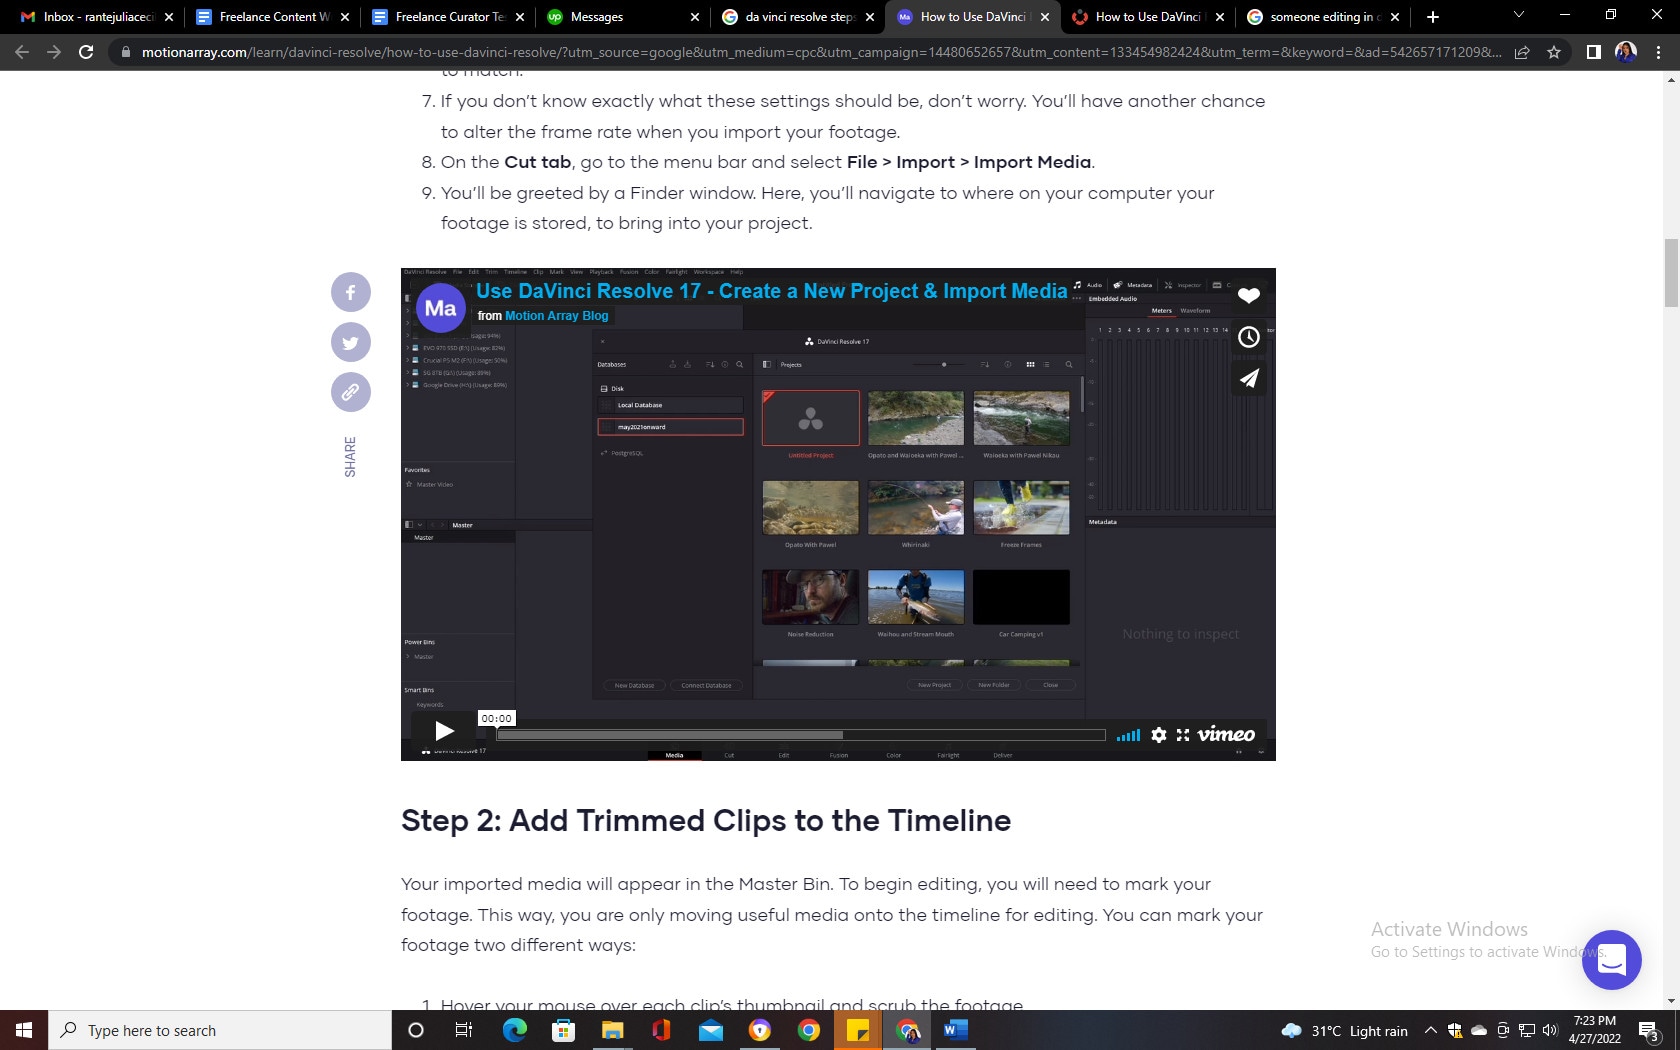The height and width of the screenshot is (1050, 1680).
Task: Click the Vimeo logo in the player
Action: 1226,735
